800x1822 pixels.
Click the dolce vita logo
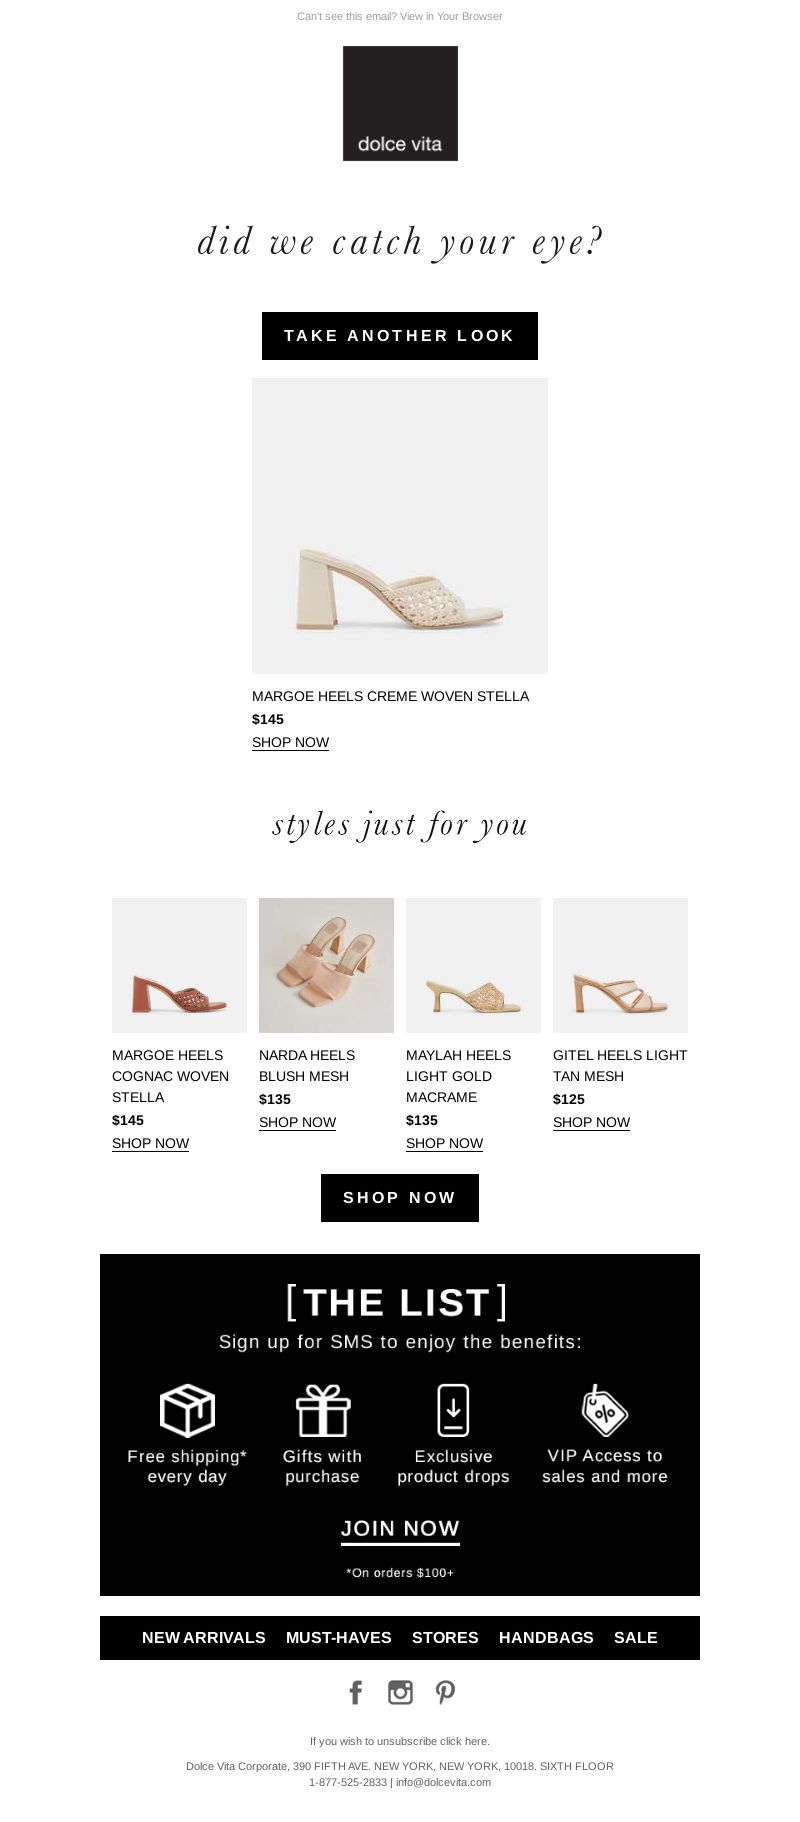click(400, 103)
